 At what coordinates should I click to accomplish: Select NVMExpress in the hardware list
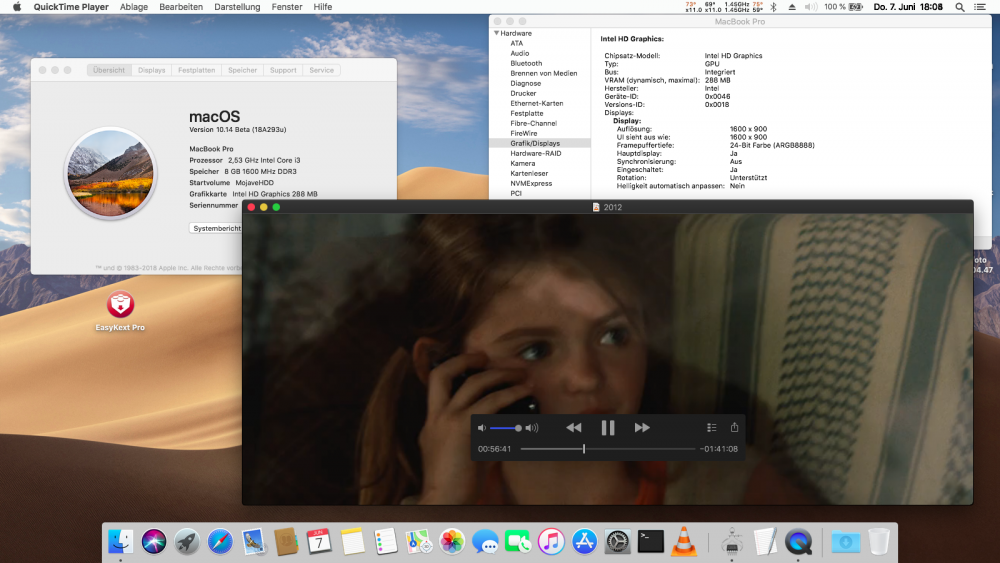531,183
